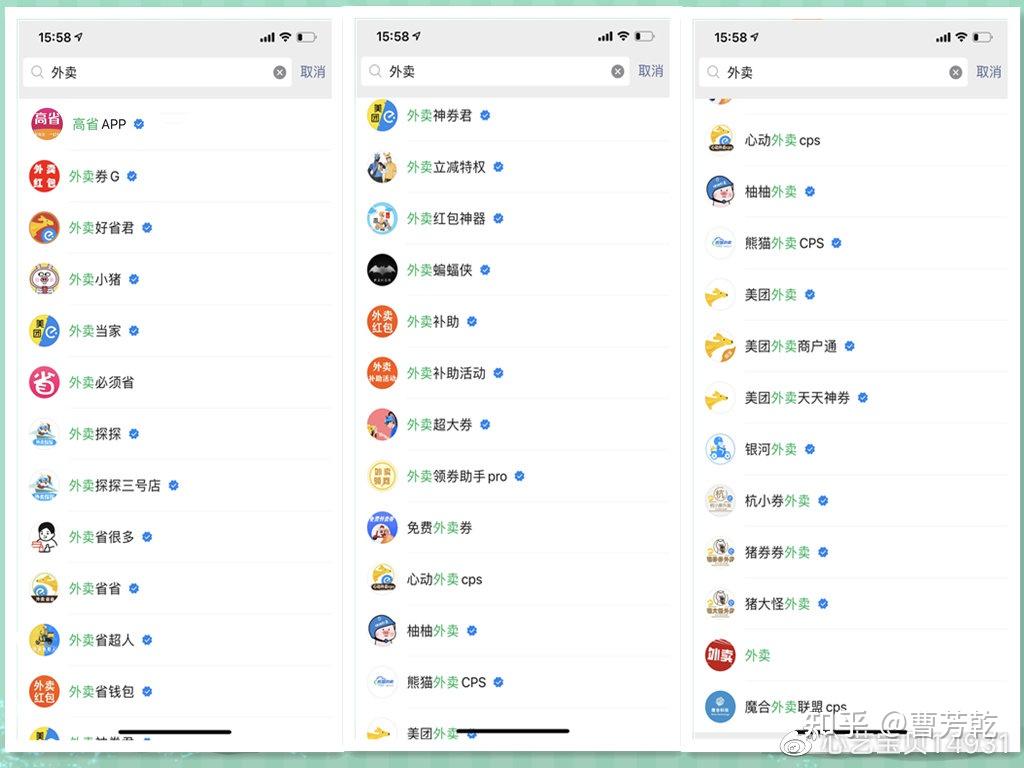Select the 美团外卖天天神券 avatar
This screenshot has width=1024, height=768.
pyautogui.click(x=720, y=398)
